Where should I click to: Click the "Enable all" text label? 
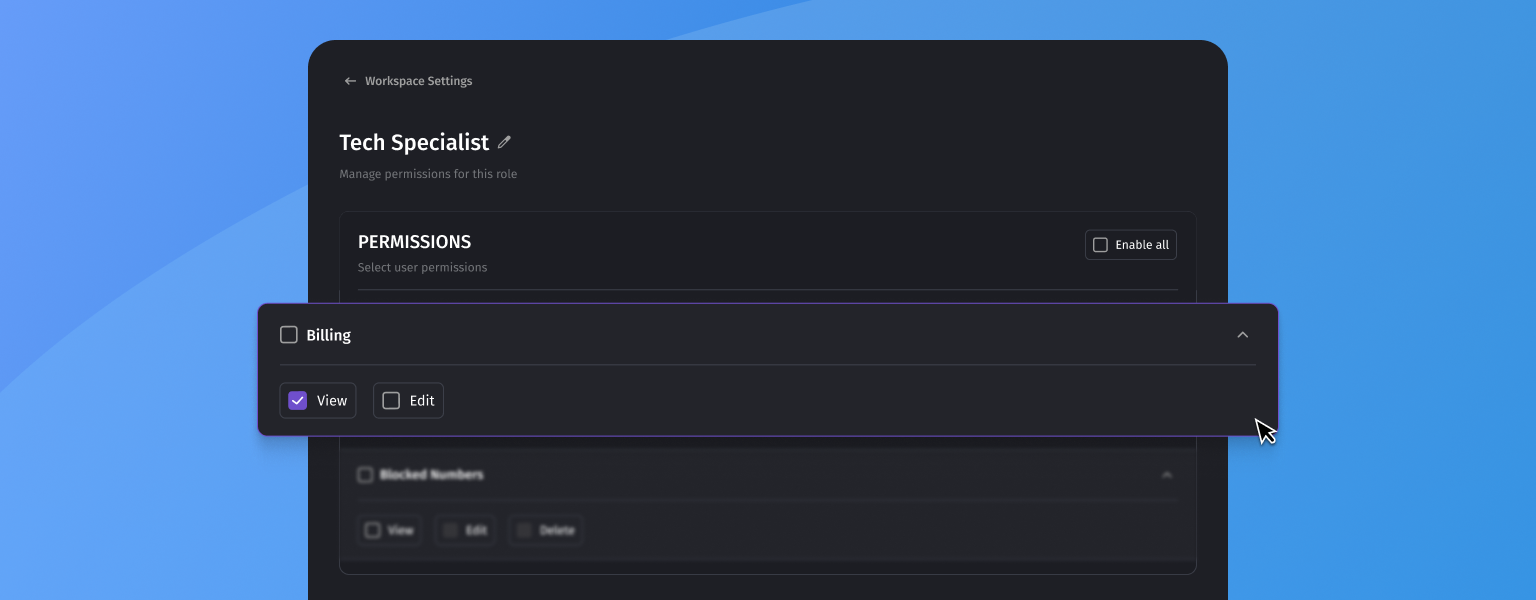(x=1142, y=245)
